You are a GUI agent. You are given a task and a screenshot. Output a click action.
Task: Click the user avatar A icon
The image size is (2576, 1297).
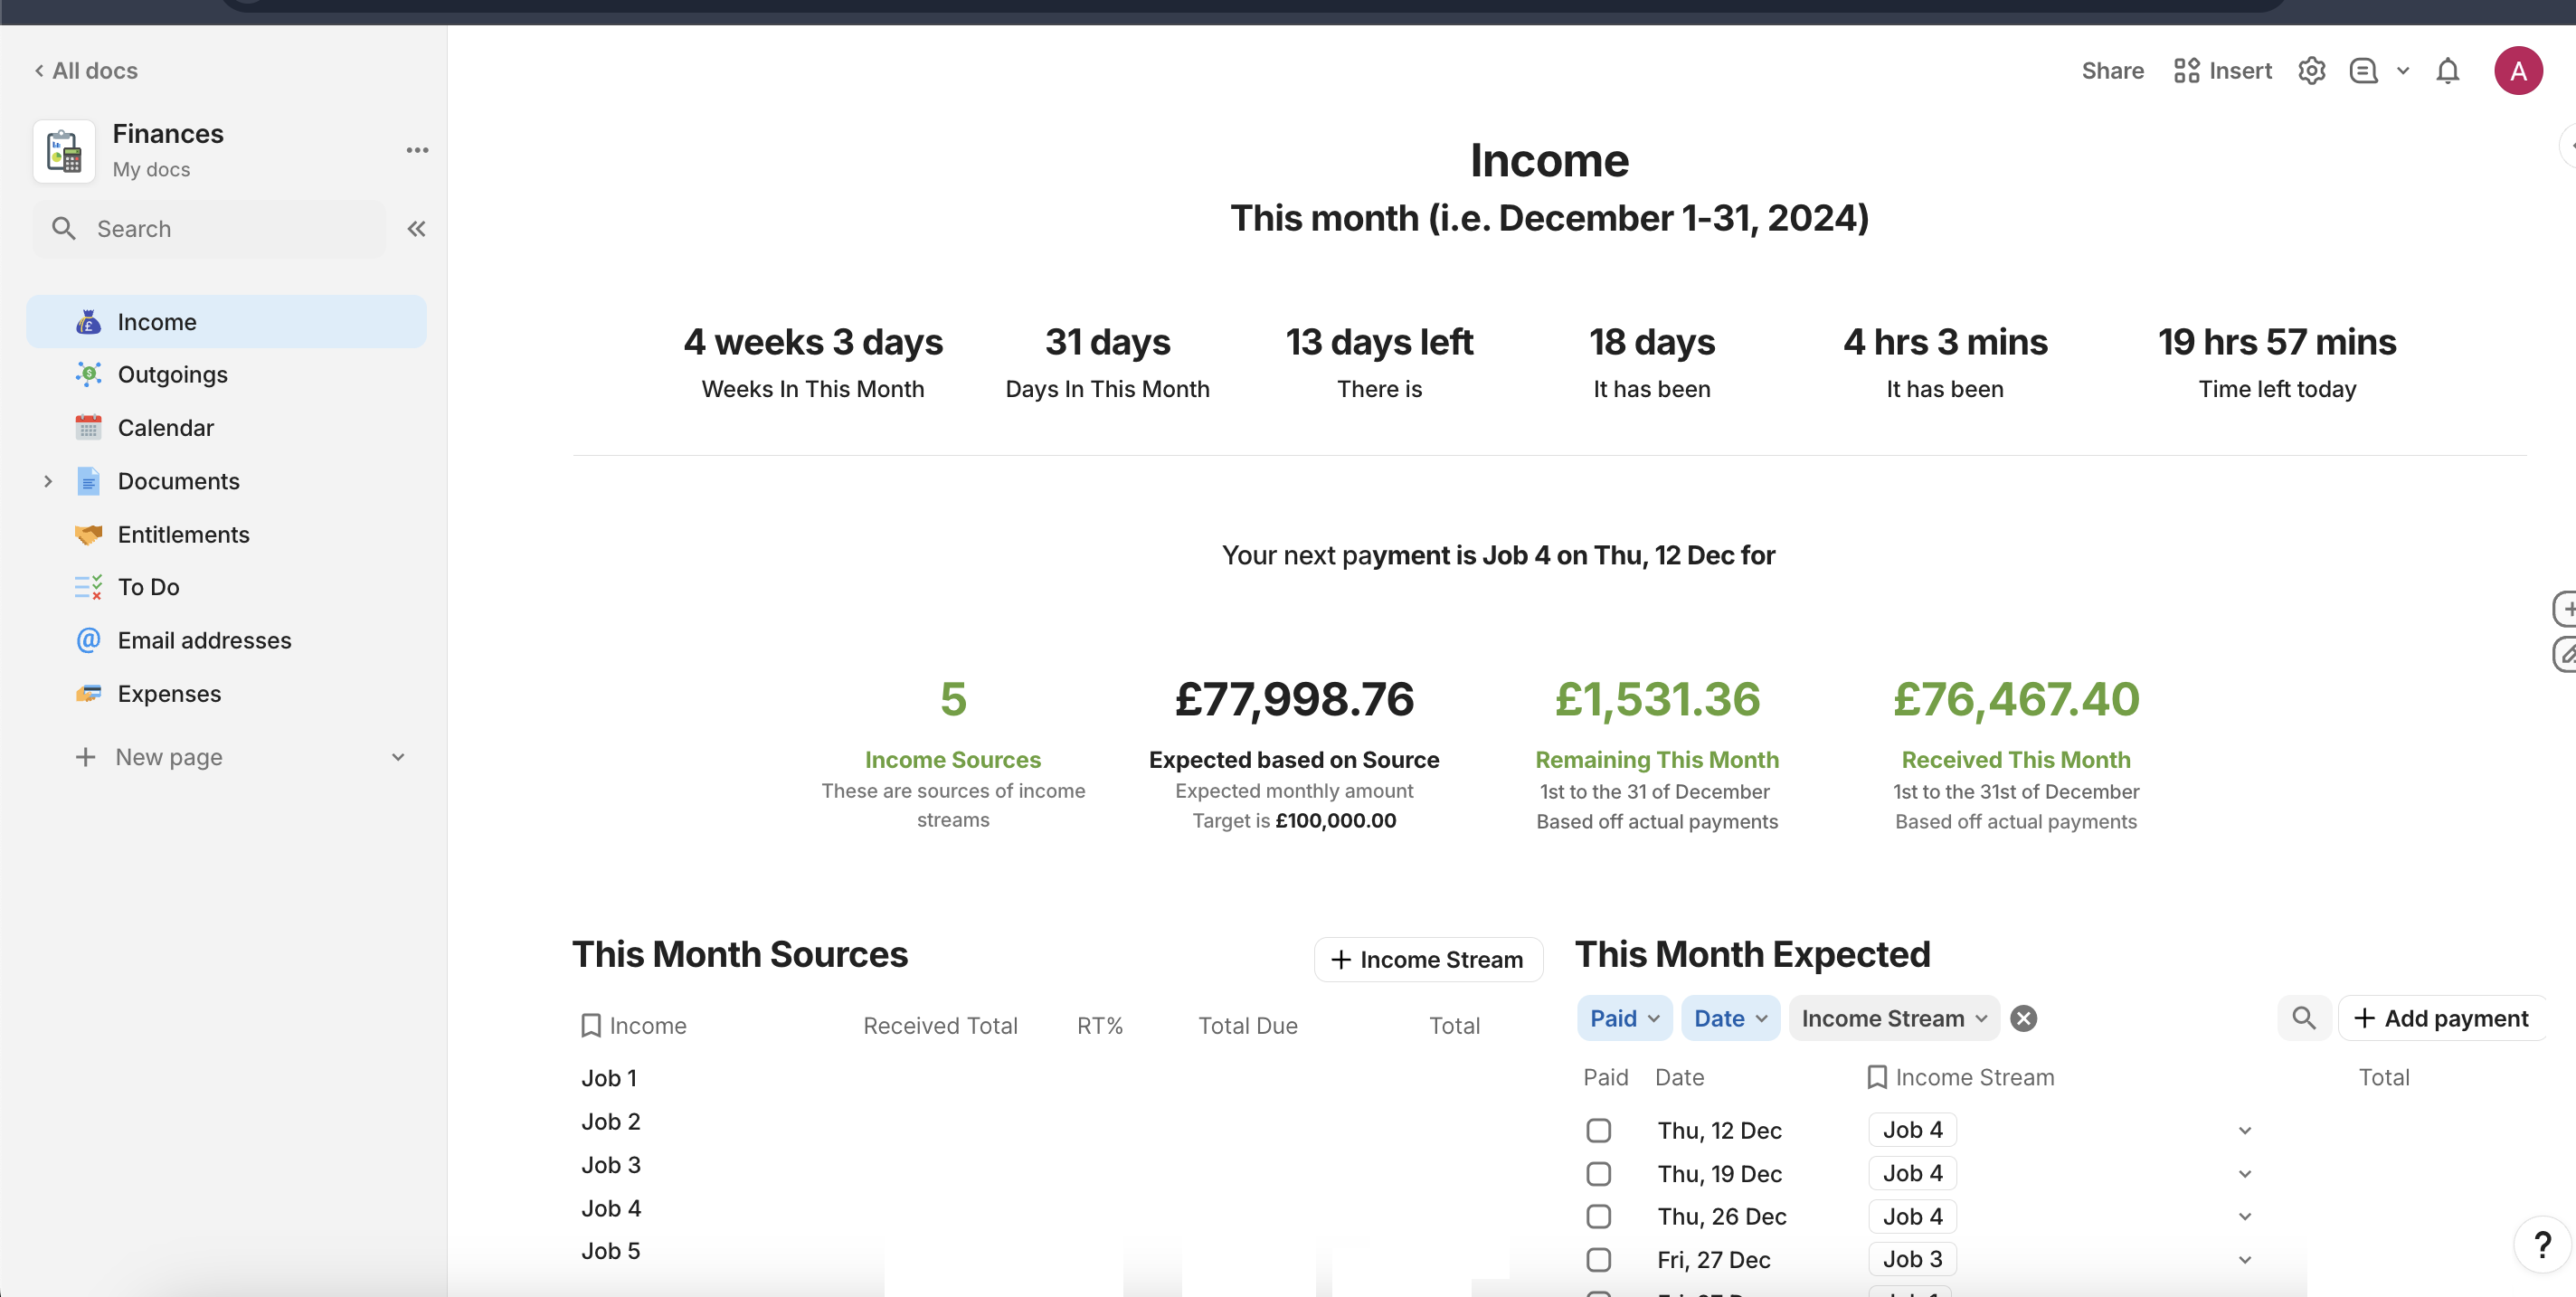(x=2518, y=71)
